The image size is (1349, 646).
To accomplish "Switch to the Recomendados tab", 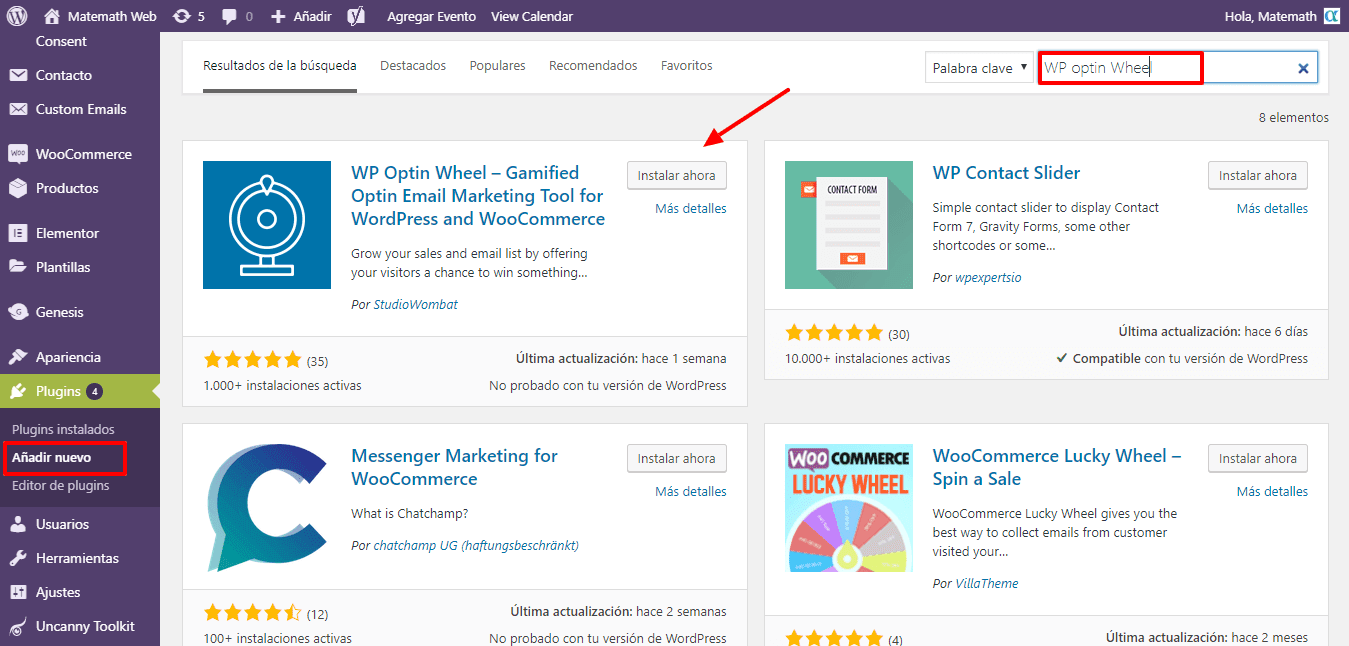I will (x=593, y=66).
